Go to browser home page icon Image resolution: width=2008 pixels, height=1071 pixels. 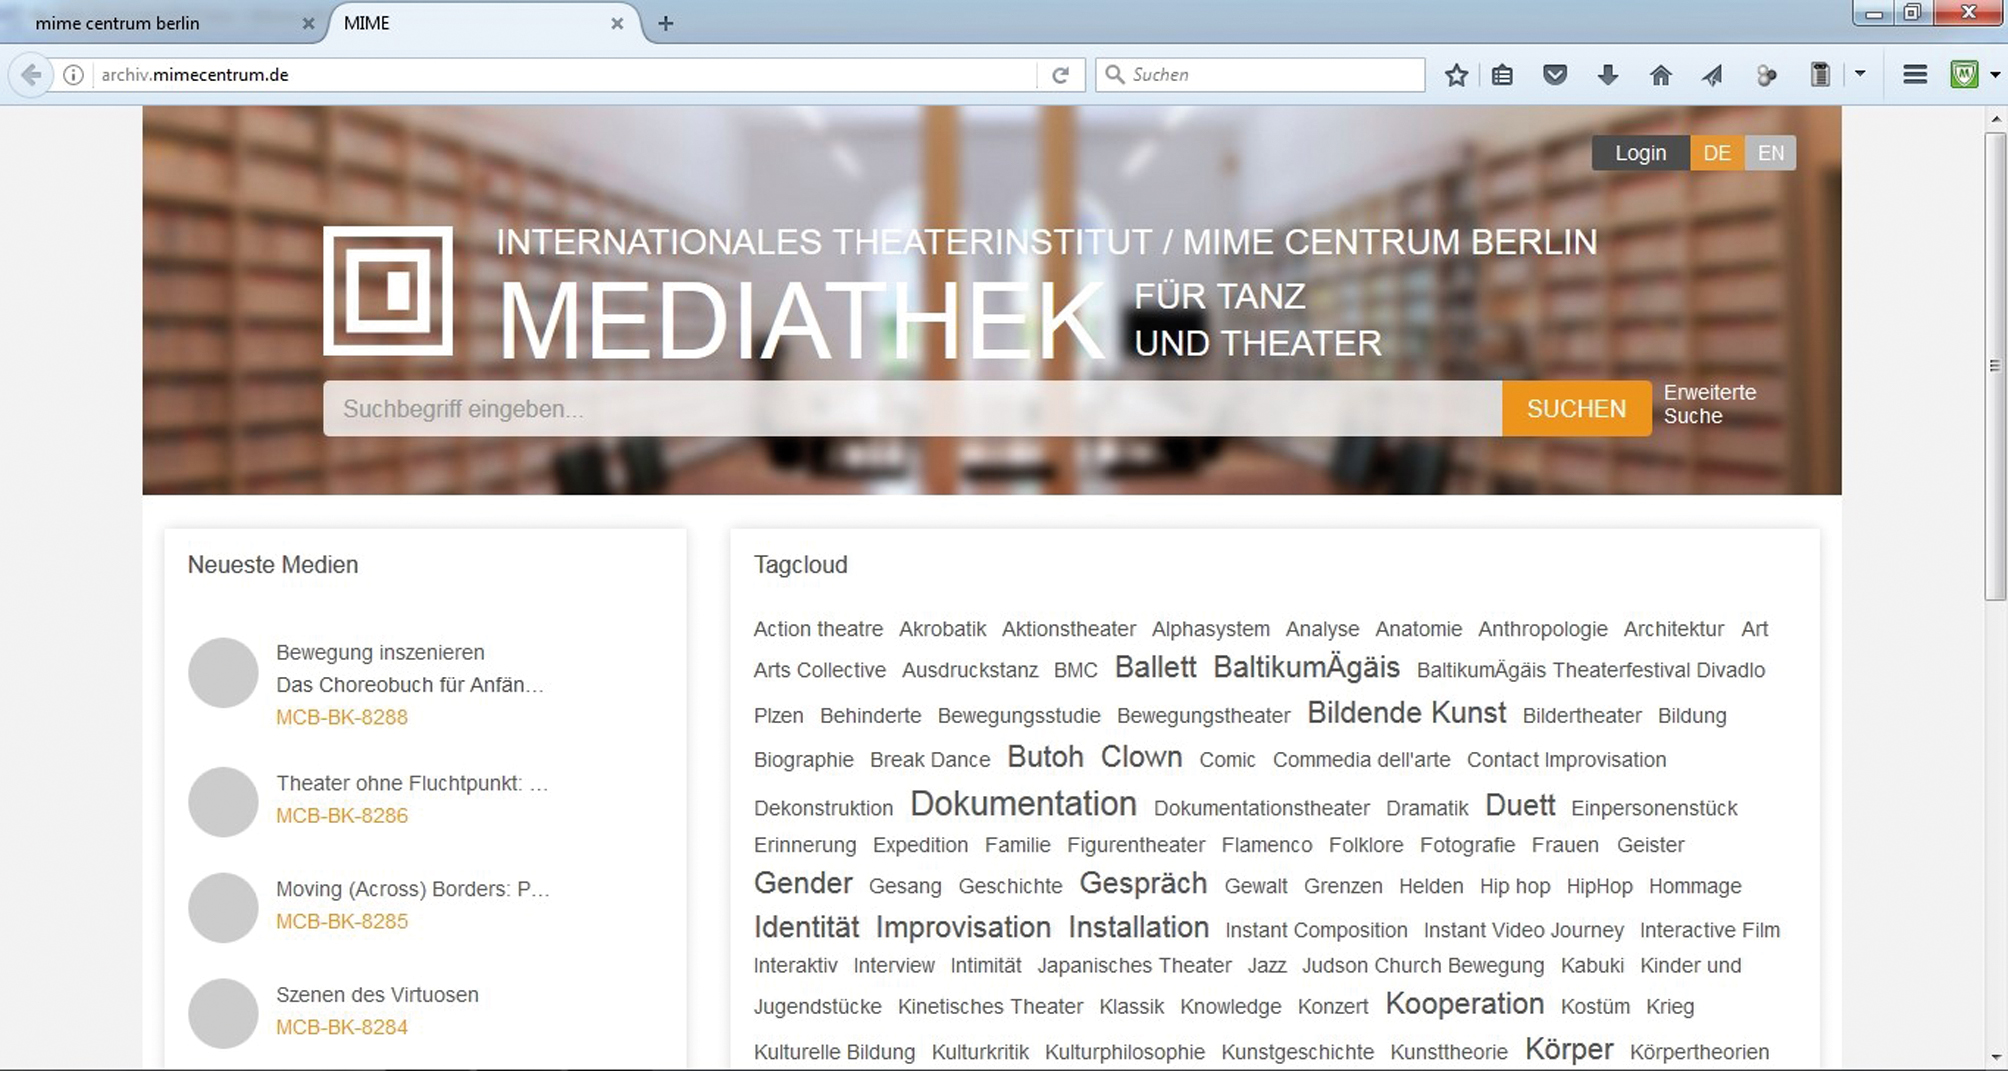[1660, 75]
